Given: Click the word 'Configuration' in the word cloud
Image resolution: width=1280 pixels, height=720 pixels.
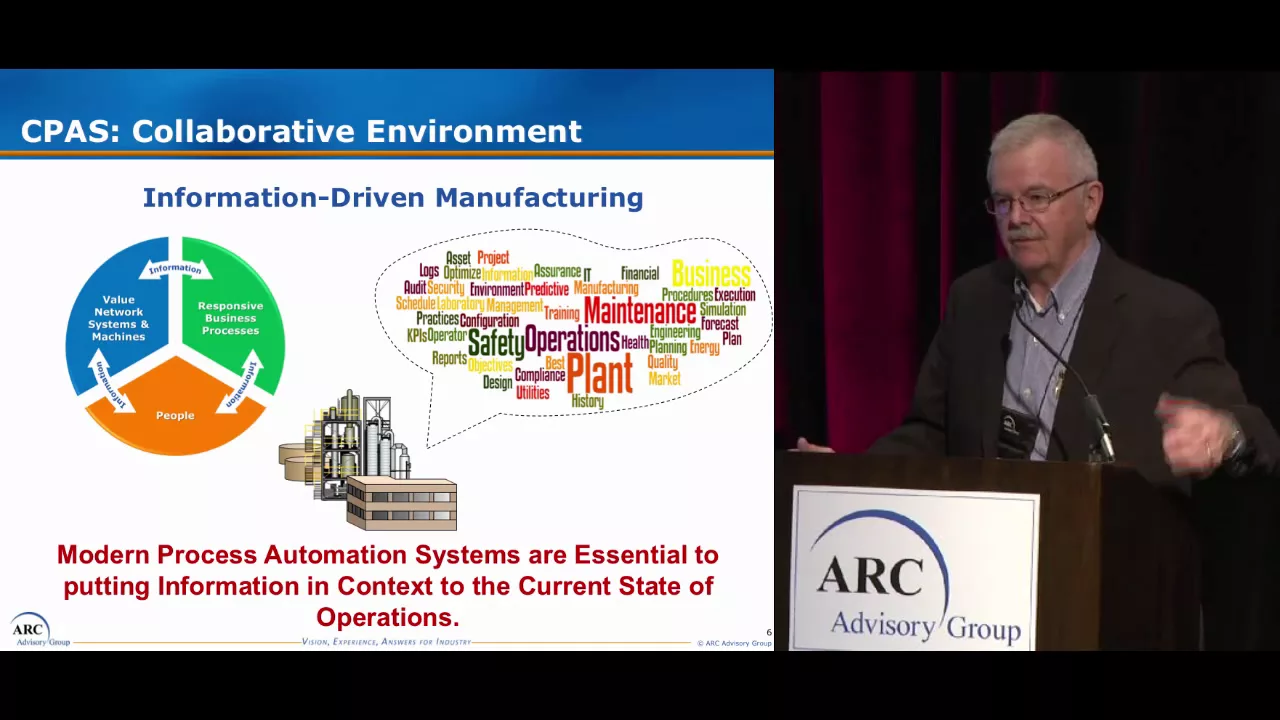Looking at the screenshot, I should tap(489, 321).
